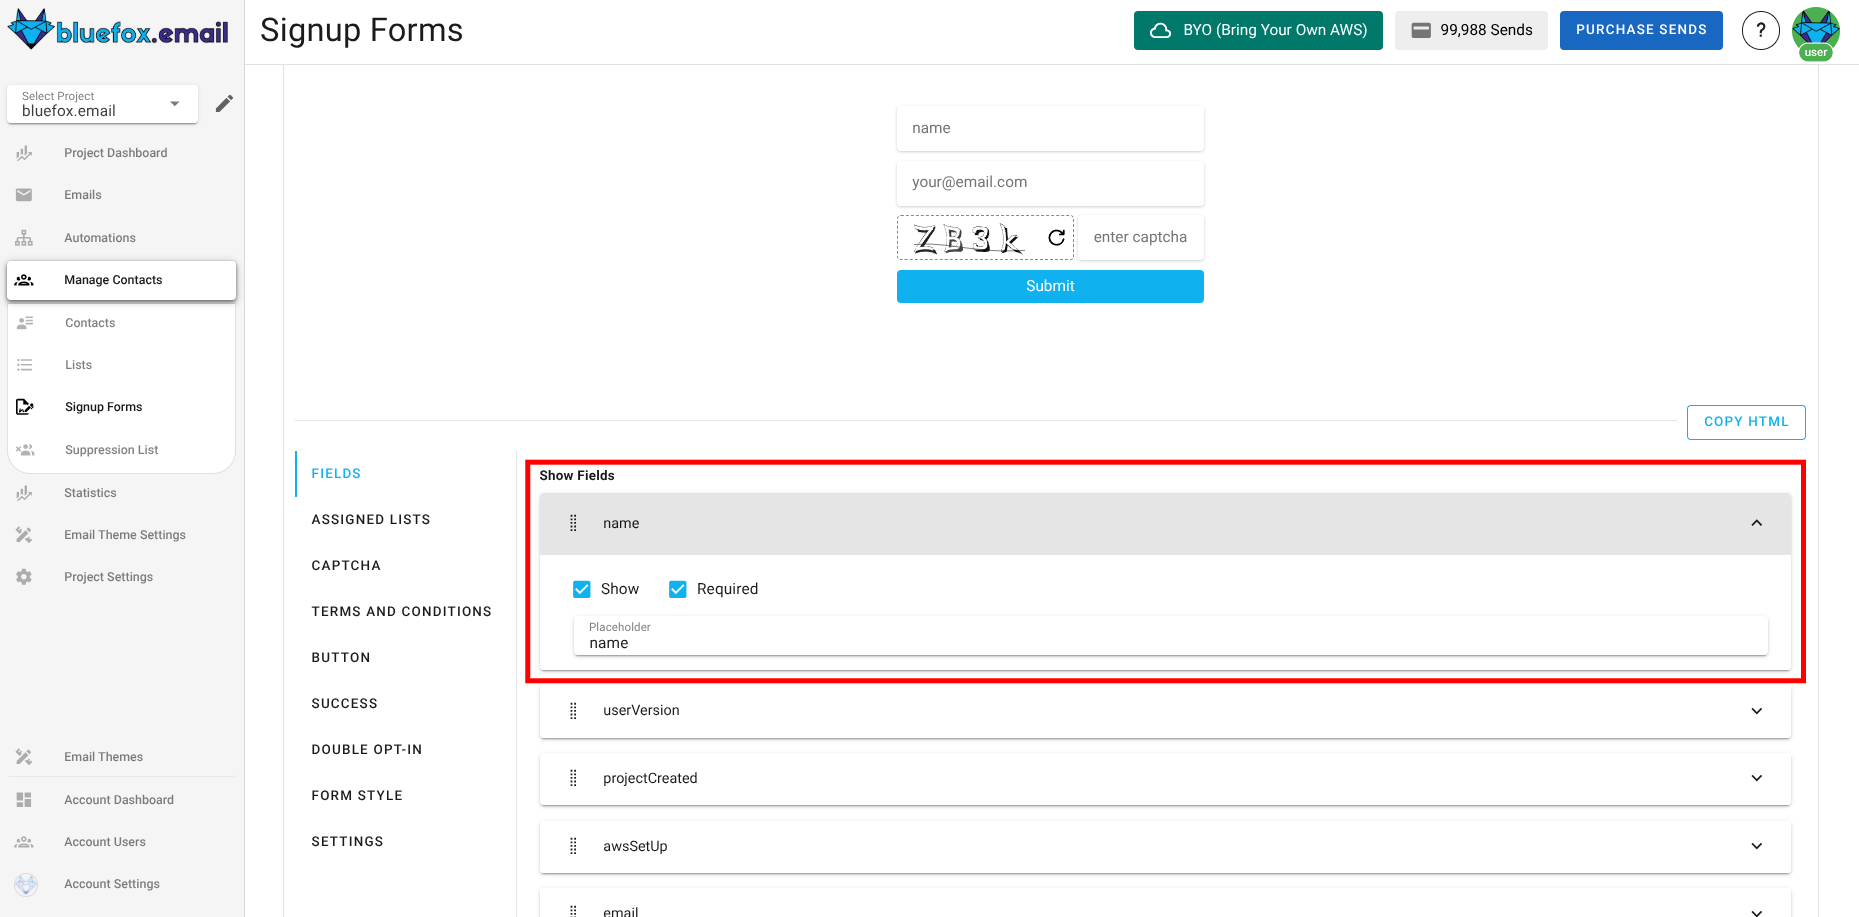Click the Statistics icon in sidebar
Viewport: 1859px width, 917px height.
tap(24, 492)
